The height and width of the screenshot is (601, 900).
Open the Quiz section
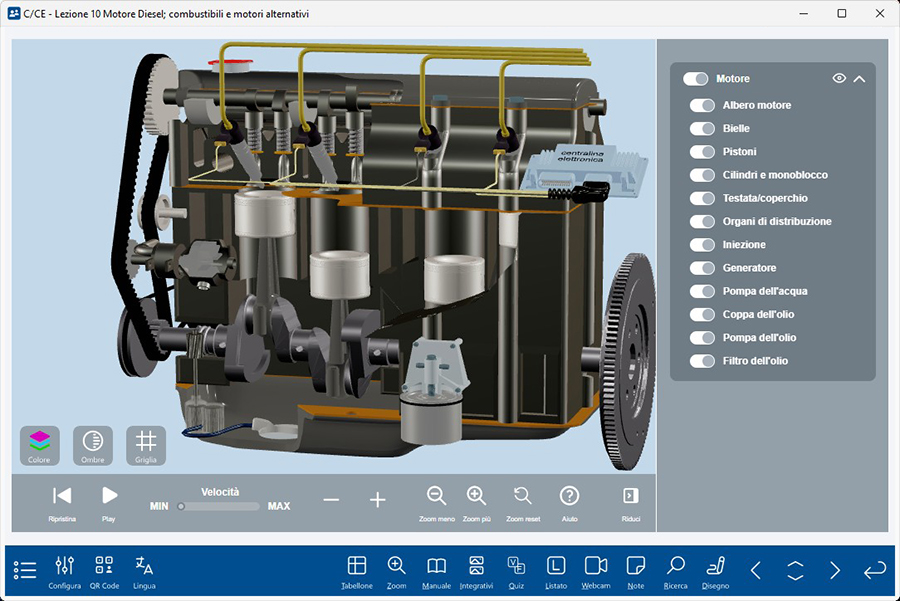(516, 566)
